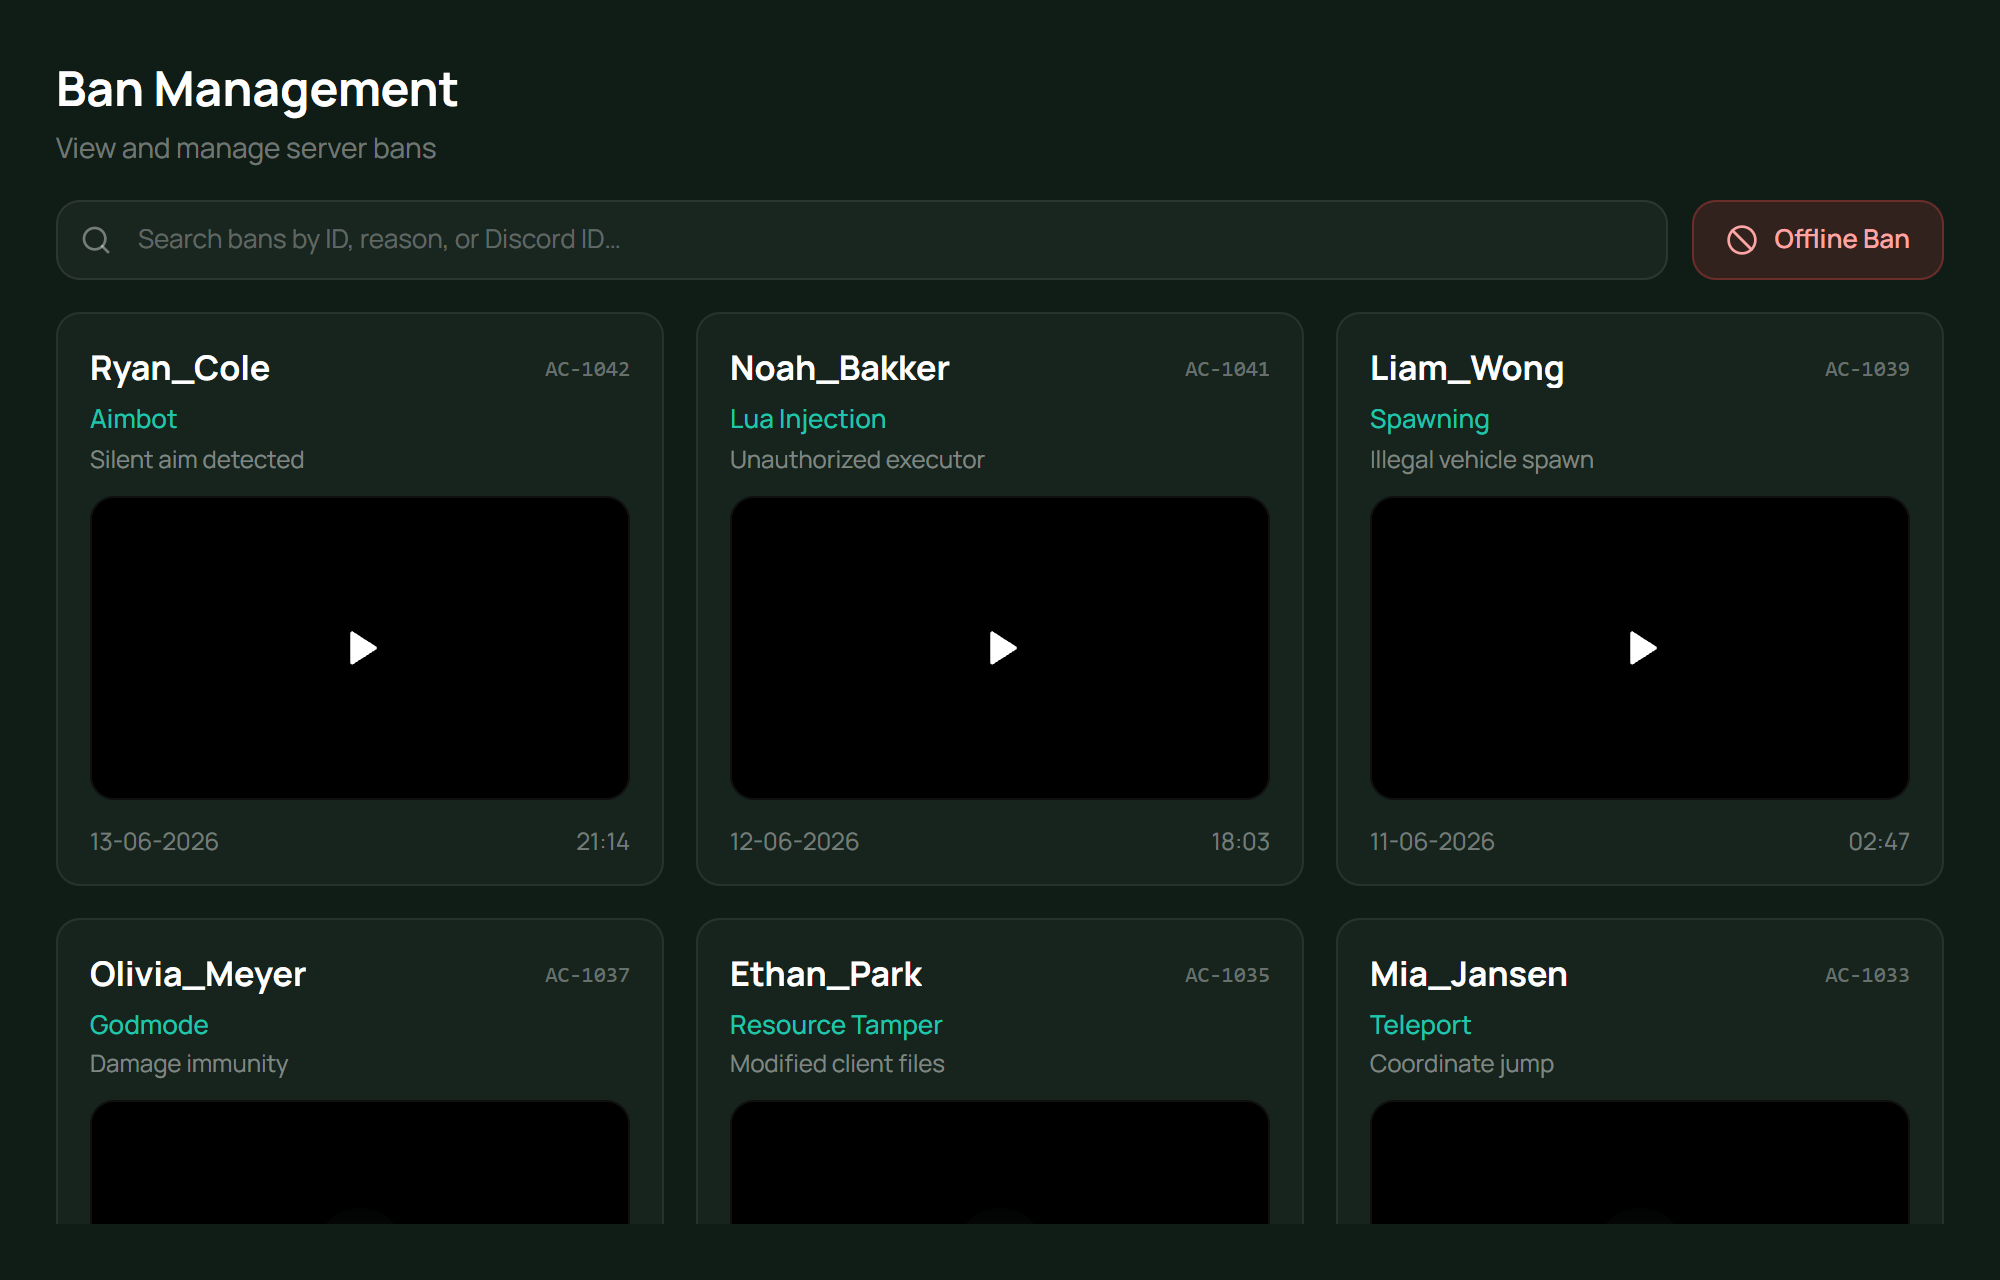Click the search magnifier icon
Viewport: 2000px width, 1280px height.
point(96,240)
